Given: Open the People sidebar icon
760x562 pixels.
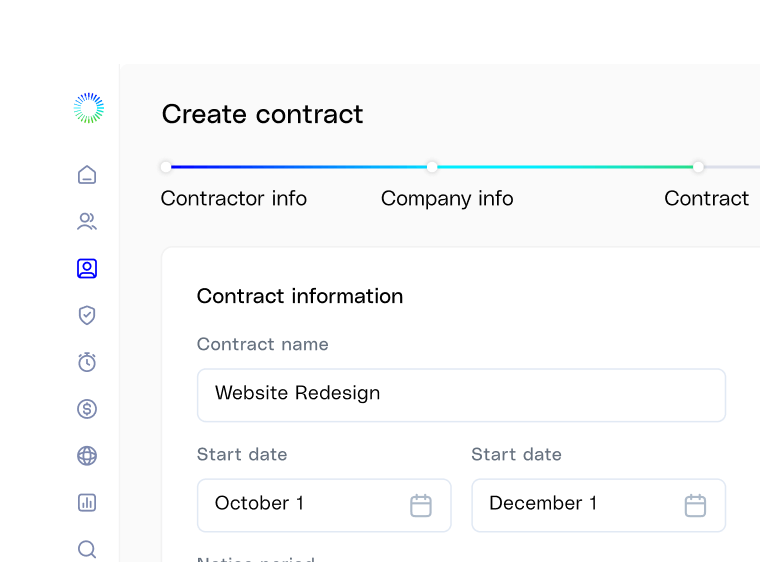Looking at the screenshot, I should point(87,221).
